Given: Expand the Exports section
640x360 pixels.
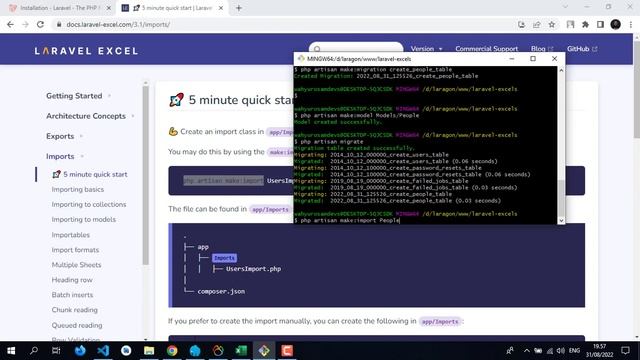Looking at the screenshot, I should (x=64, y=136).
